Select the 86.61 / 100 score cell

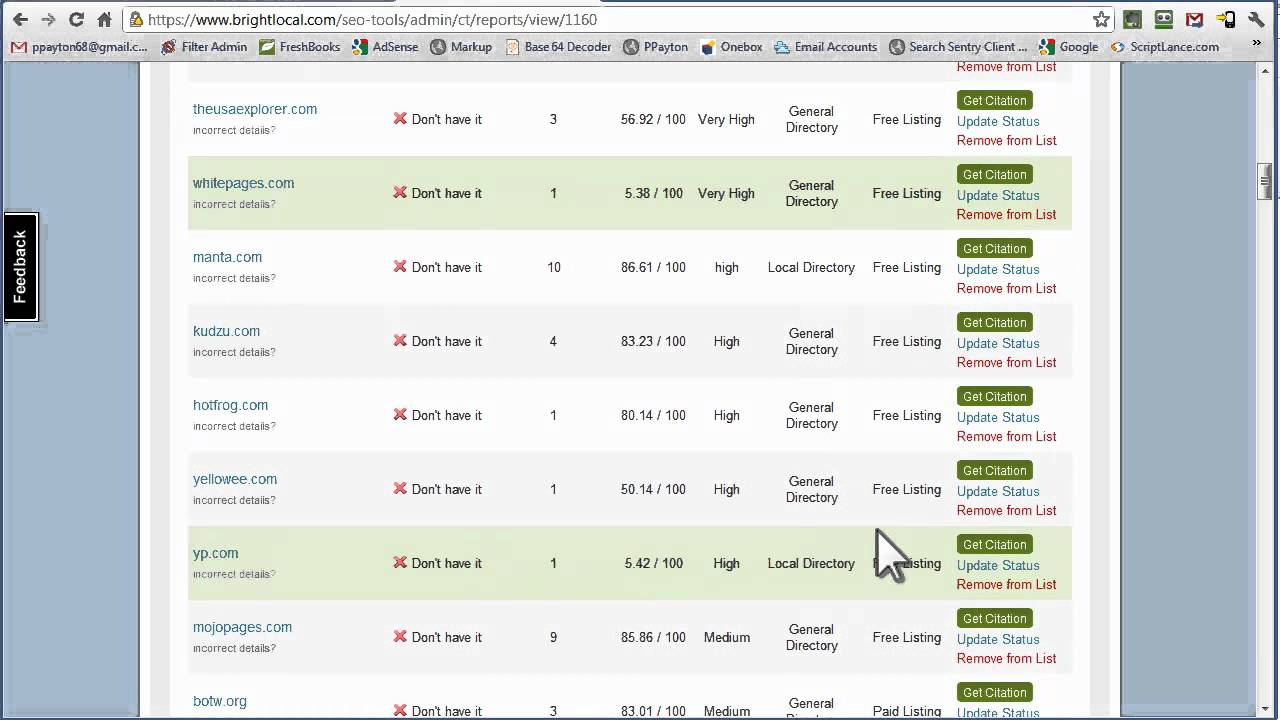653,267
